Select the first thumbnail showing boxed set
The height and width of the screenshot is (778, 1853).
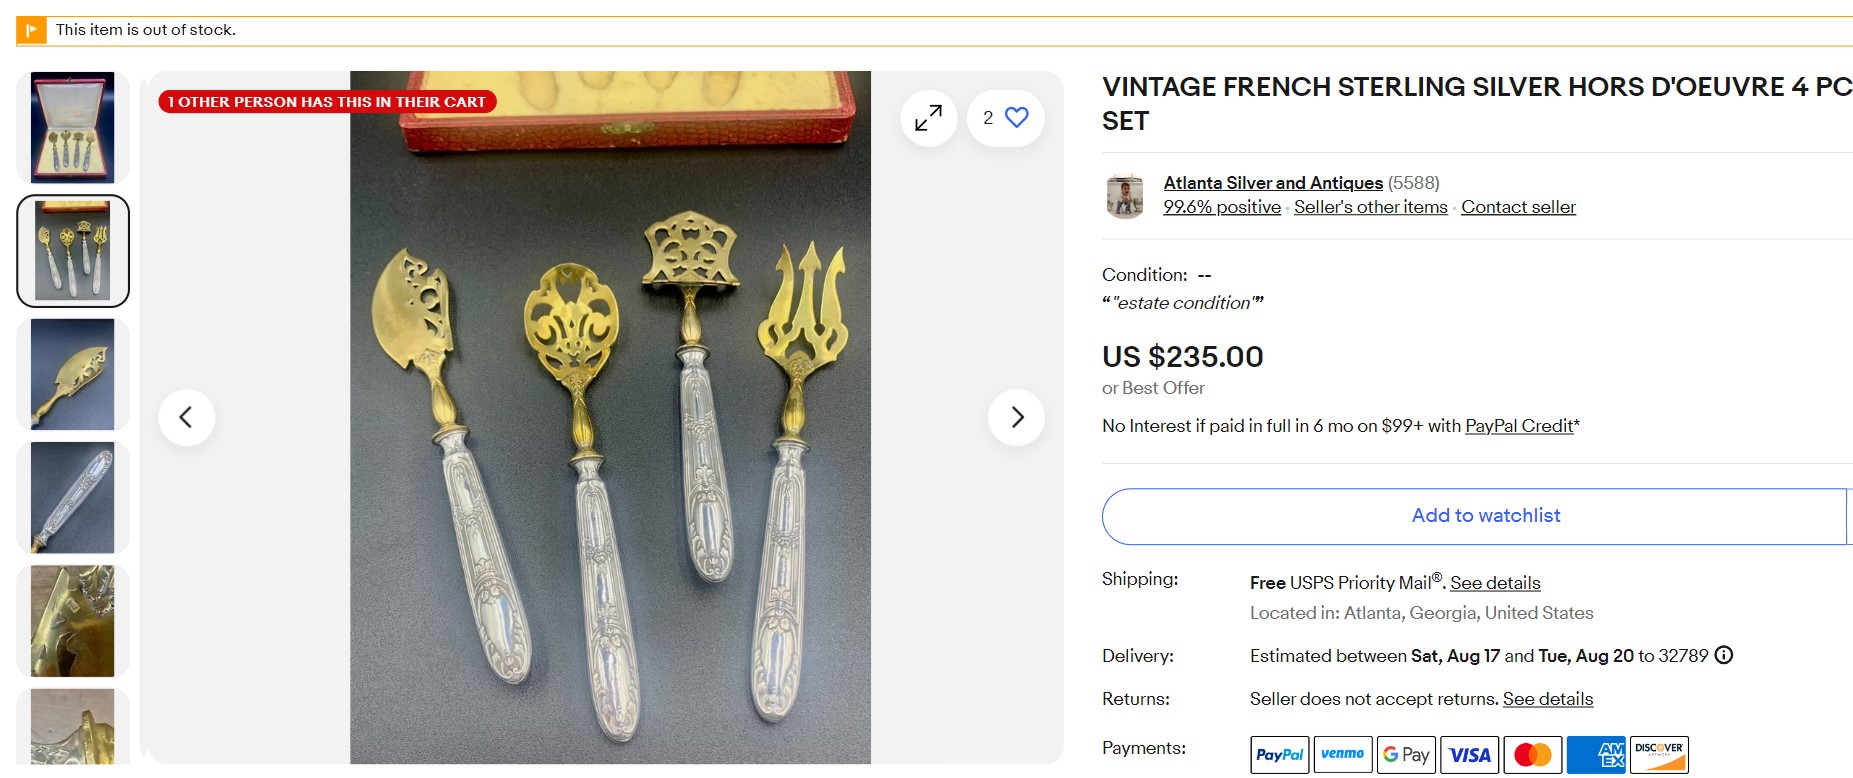pos(73,127)
